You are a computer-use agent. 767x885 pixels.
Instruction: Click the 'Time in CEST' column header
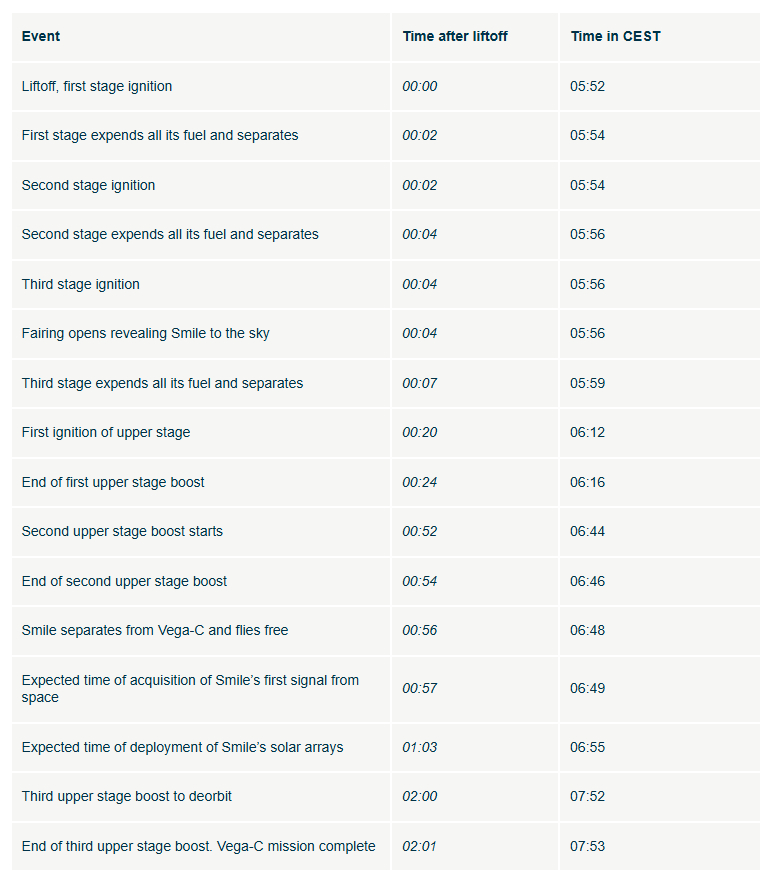pyautogui.click(x=615, y=36)
